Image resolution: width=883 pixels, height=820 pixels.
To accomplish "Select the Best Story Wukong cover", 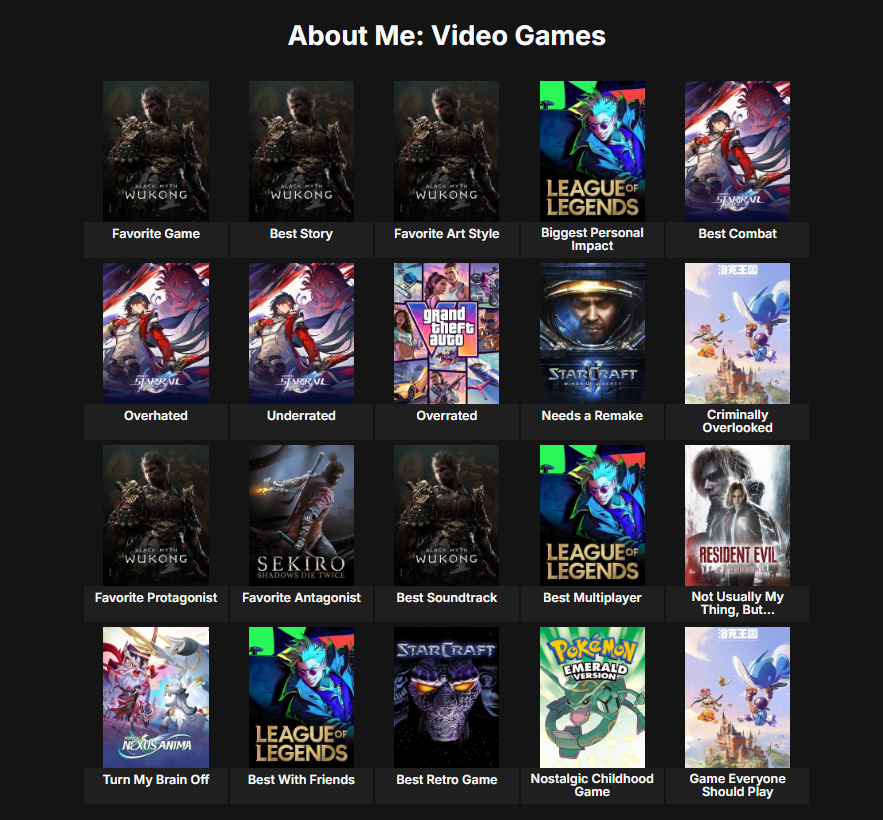I will pos(301,151).
